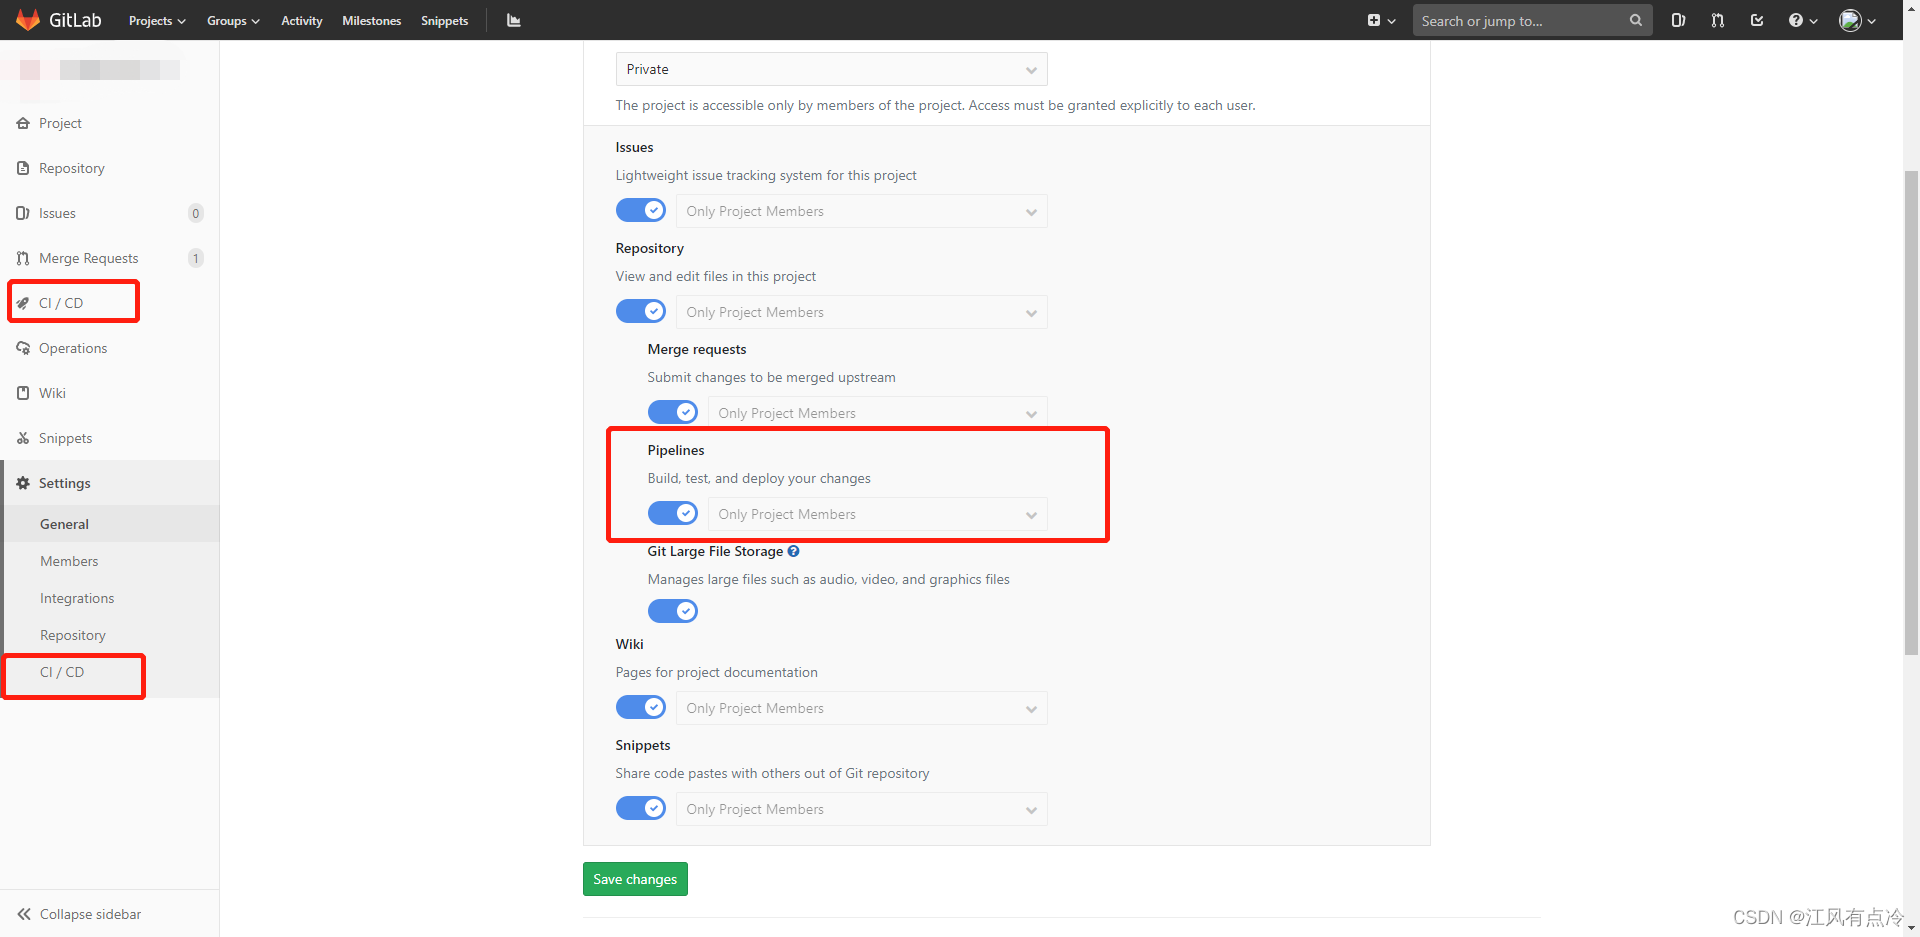Open the Pipelines access level dropdown

point(878,514)
